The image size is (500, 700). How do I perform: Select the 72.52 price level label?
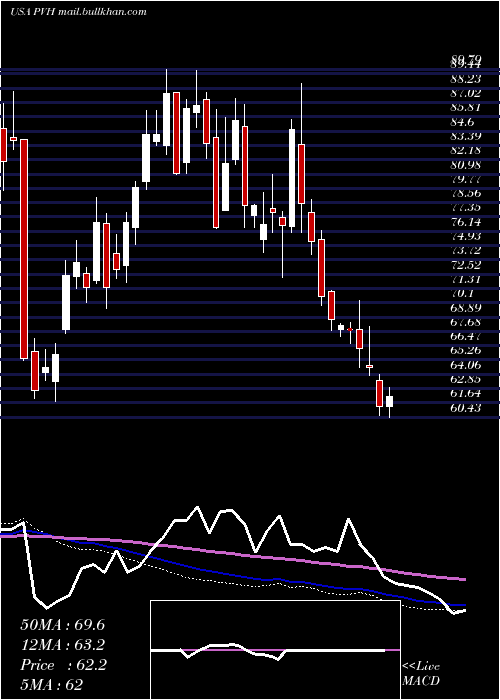click(x=466, y=265)
